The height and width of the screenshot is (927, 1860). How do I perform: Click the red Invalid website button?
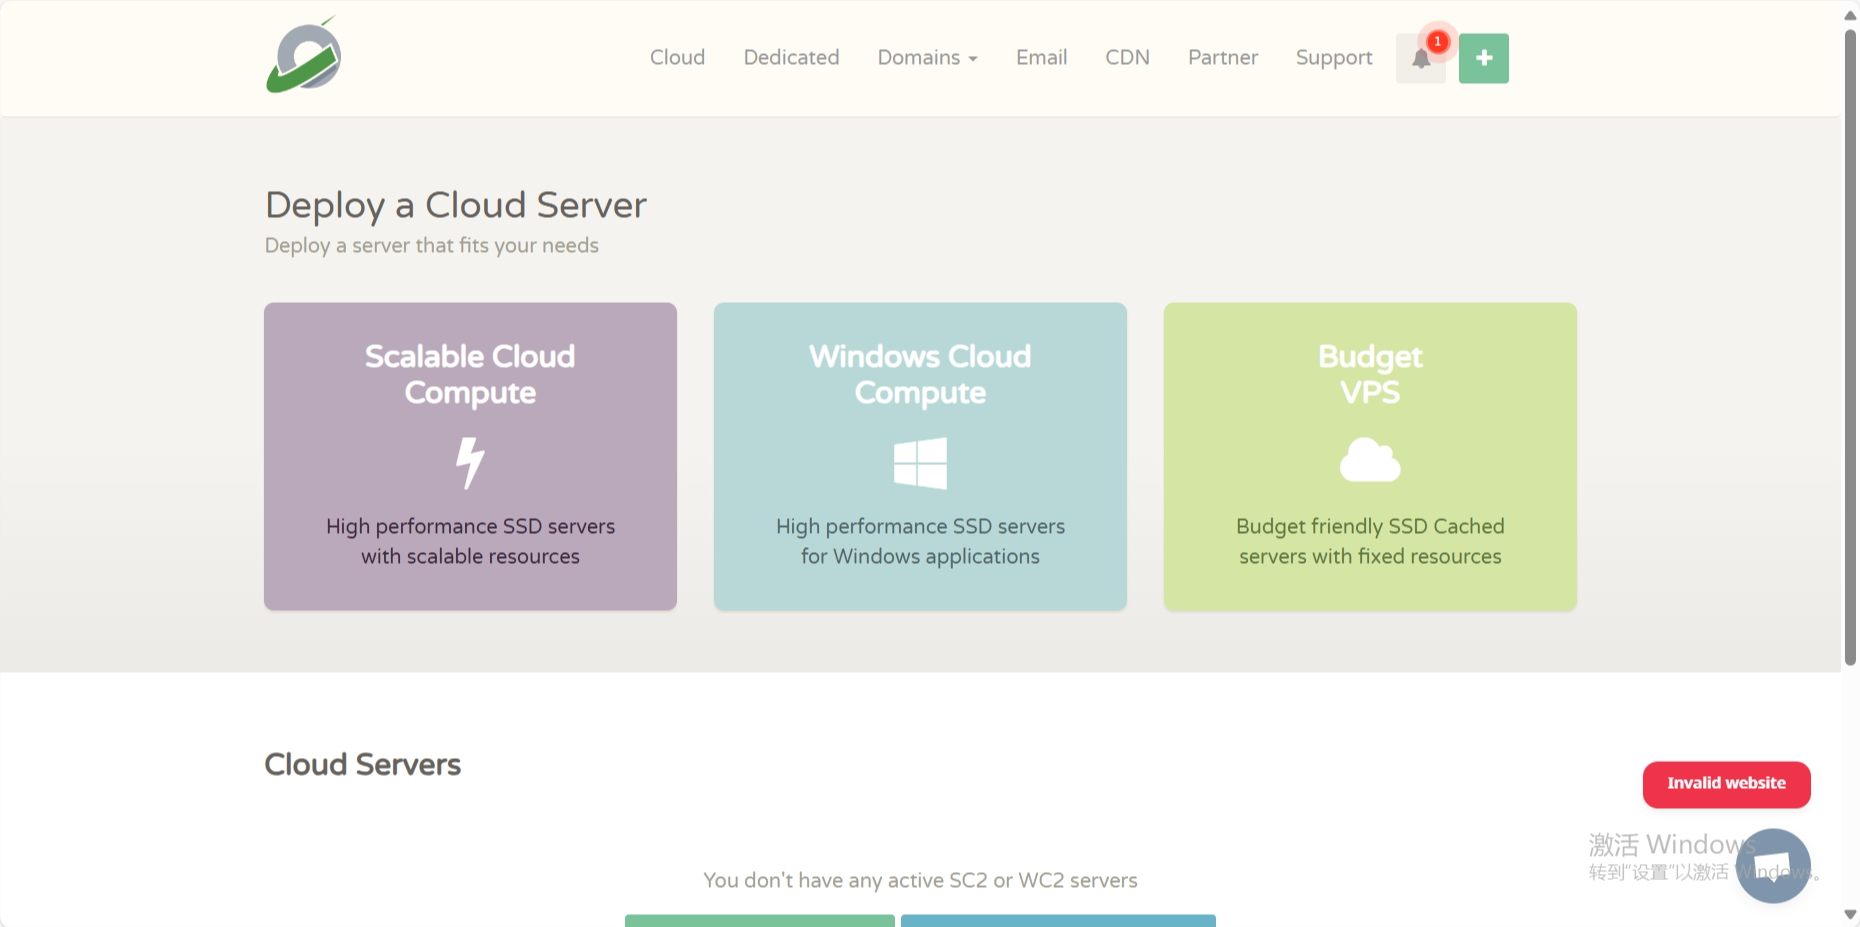pos(1726,784)
